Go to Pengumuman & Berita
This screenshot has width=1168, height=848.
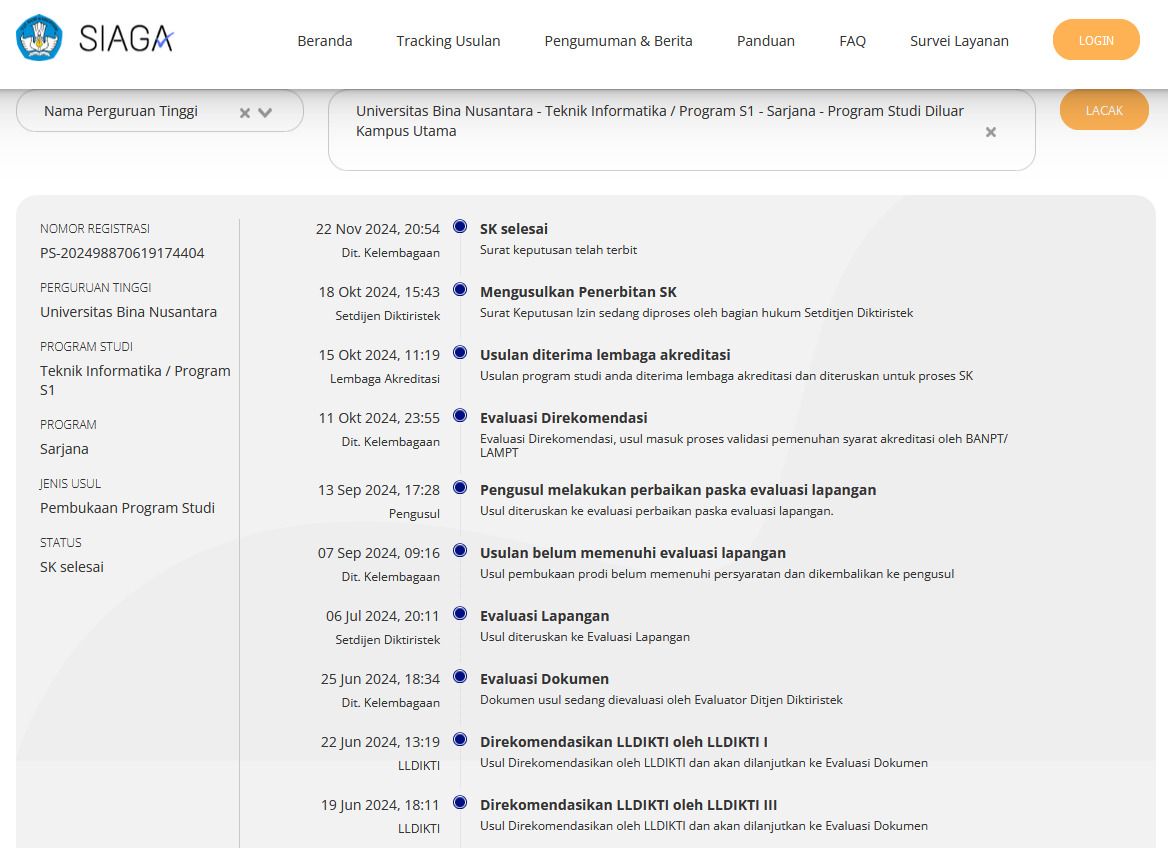pyautogui.click(x=618, y=41)
